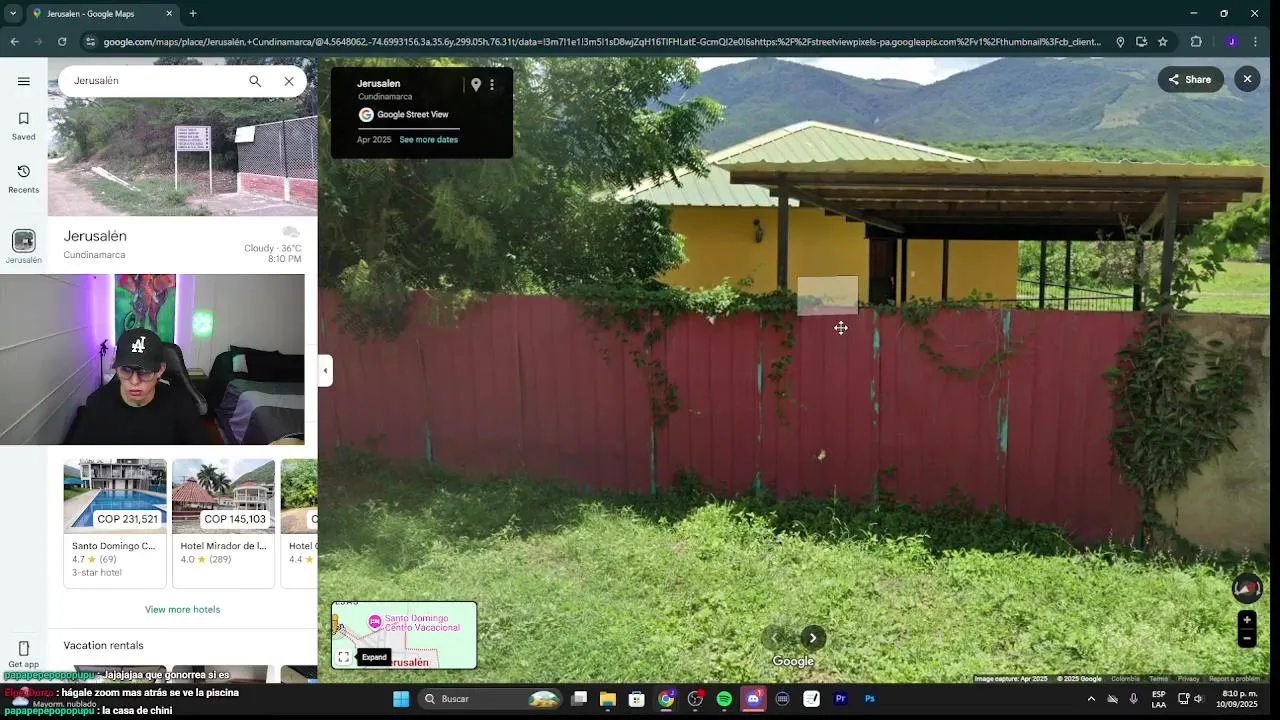
Task: Collapse the side panel arrow
Action: point(325,371)
